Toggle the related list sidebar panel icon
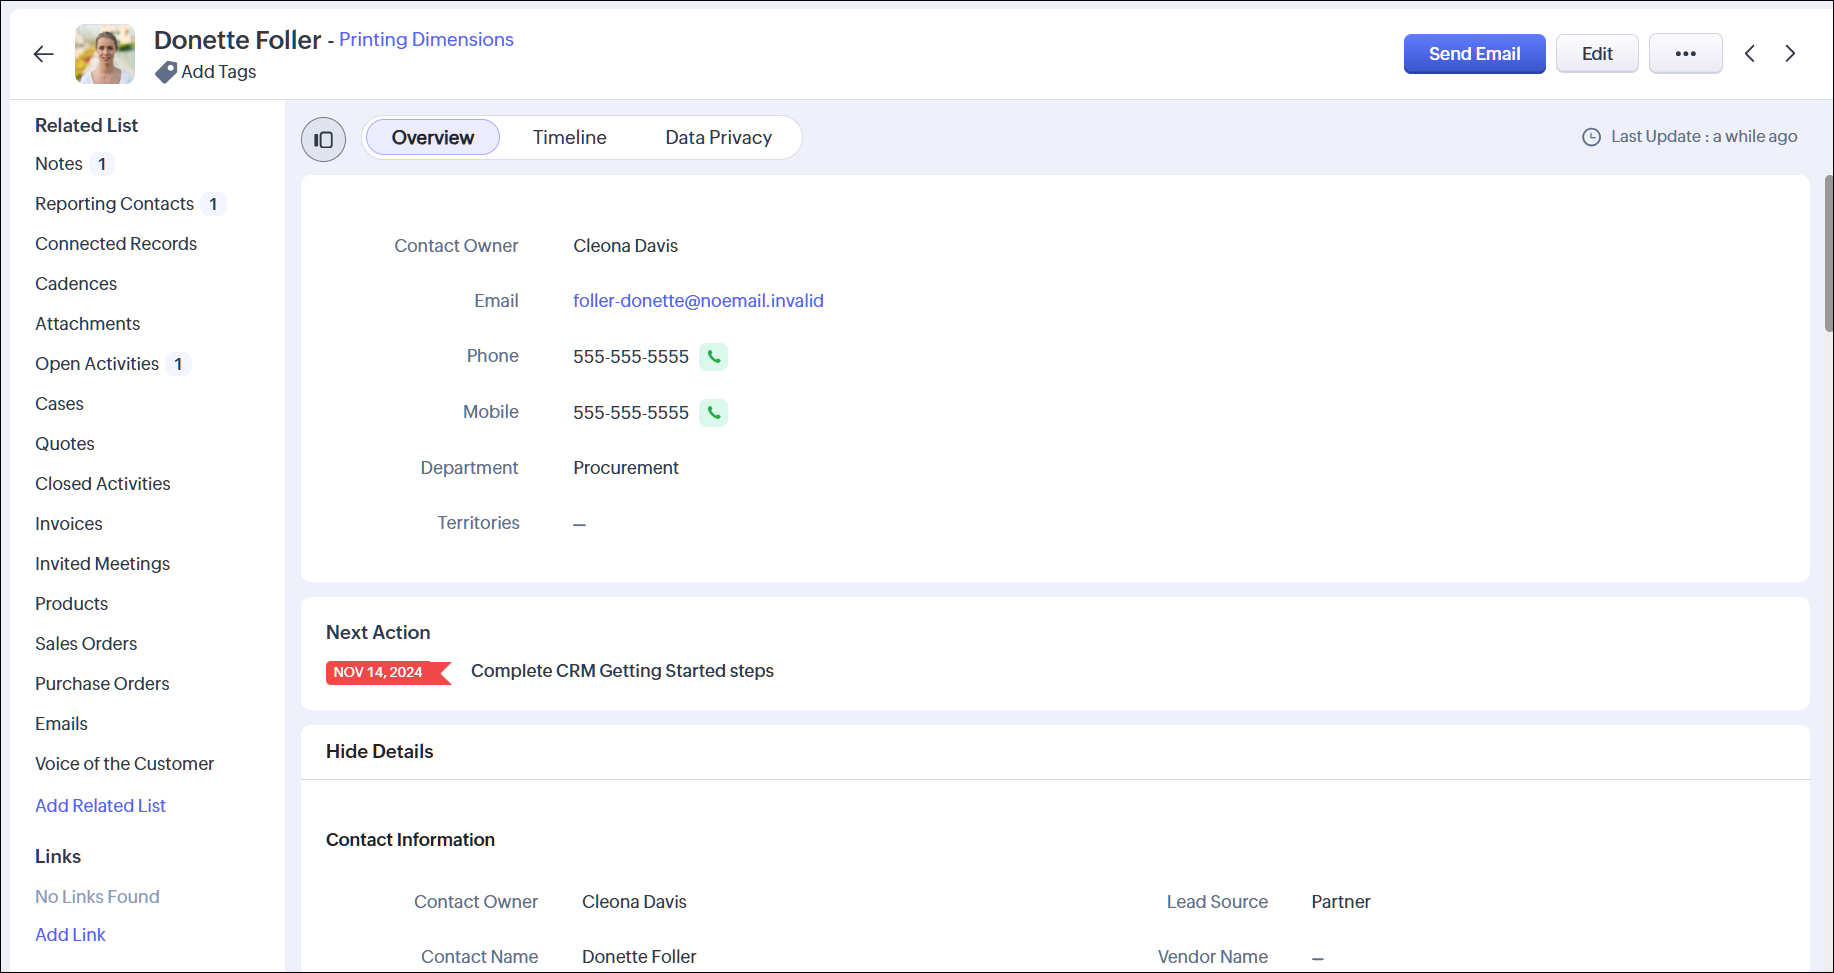Image resolution: width=1834 pixels, height=973 pixels. (323, 139)
